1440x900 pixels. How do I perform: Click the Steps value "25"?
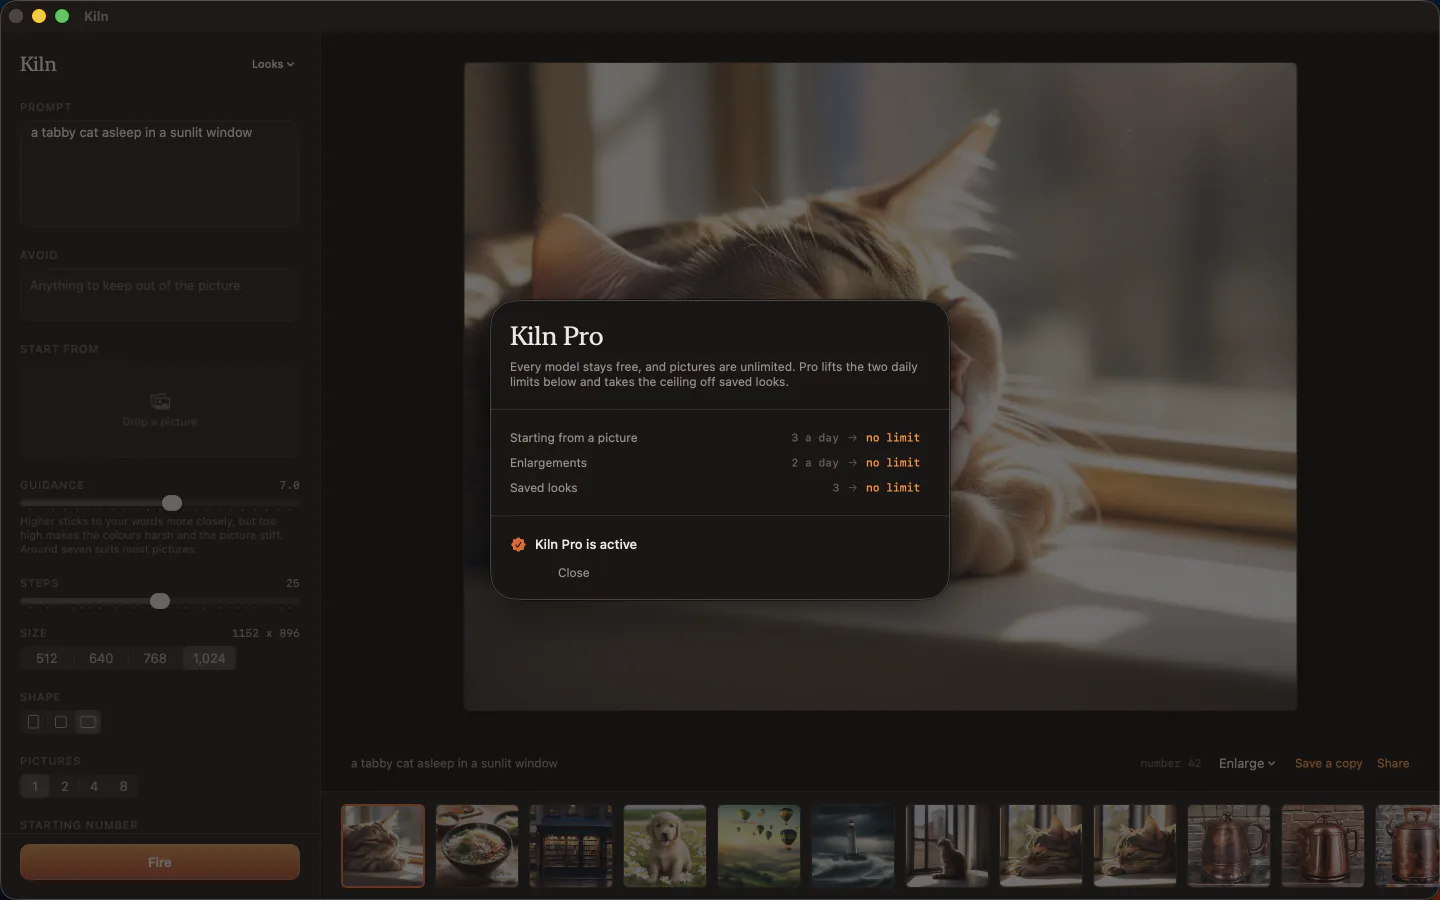coord(292,583)
